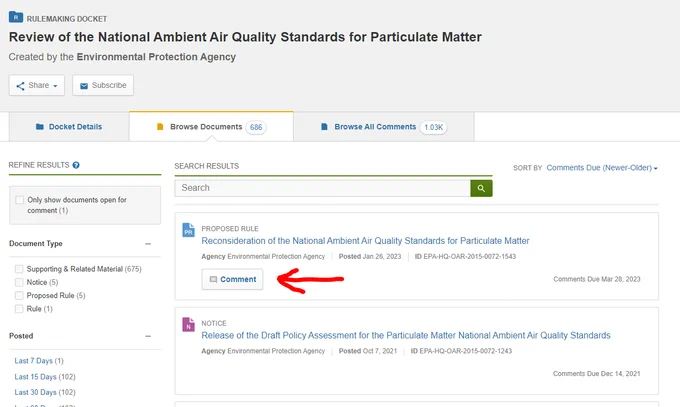Click ID EPA-HQ-OAR-2015-0072-1543 text
The width and height of the screenshot is (680, 407).
coord(465,256)
